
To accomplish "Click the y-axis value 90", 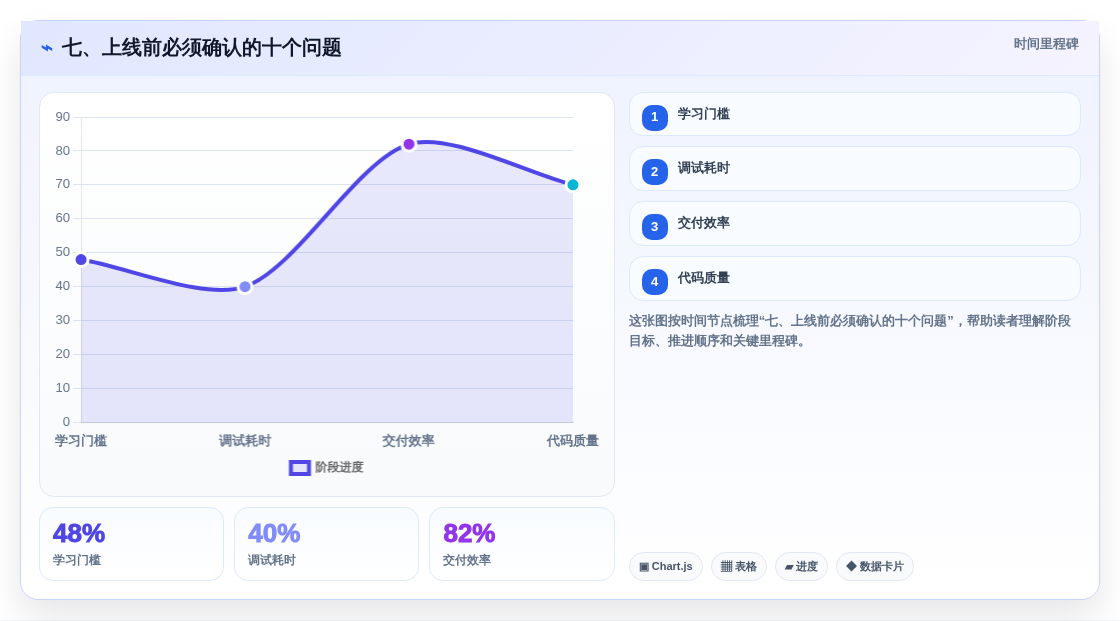I will pos(63,116).
